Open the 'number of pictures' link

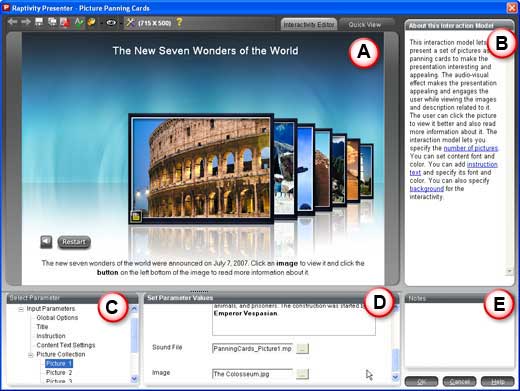471,148
